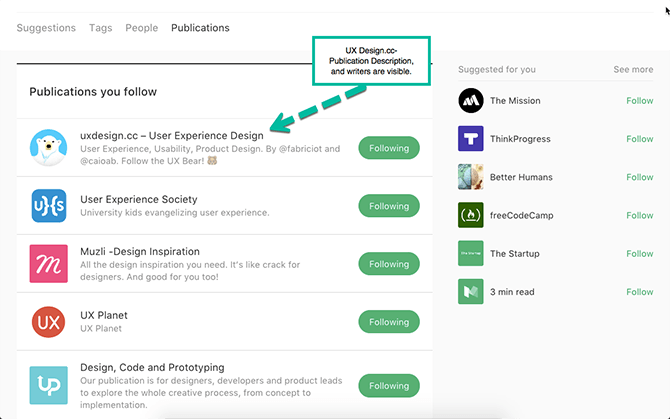Open the People tab
The width and height of the screenshot is (670, 419).
coord(141,28)
